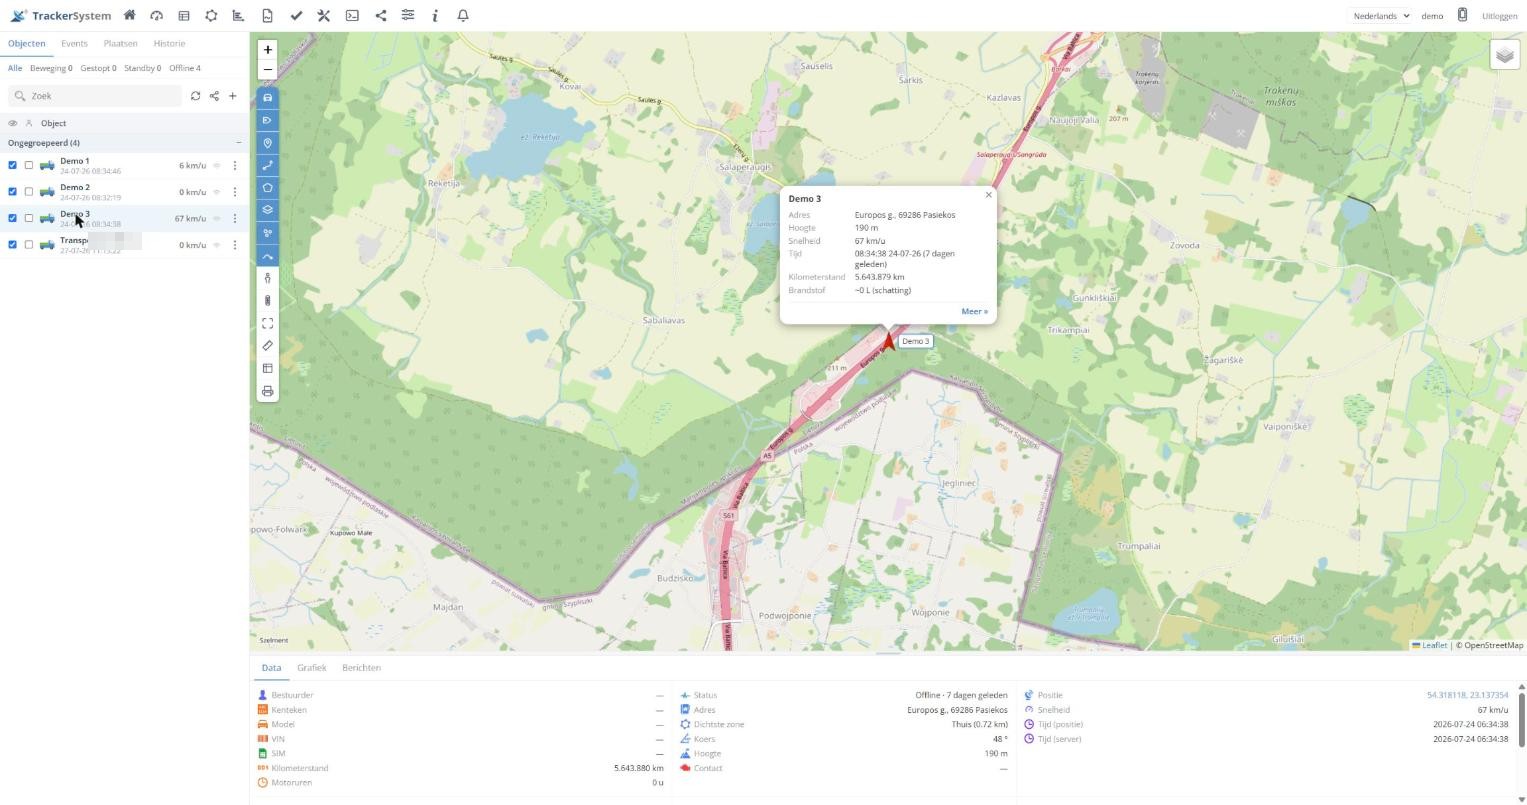Click the Meer » link in the popup
The image size is (1527, 805).
[x=974, y=311]
